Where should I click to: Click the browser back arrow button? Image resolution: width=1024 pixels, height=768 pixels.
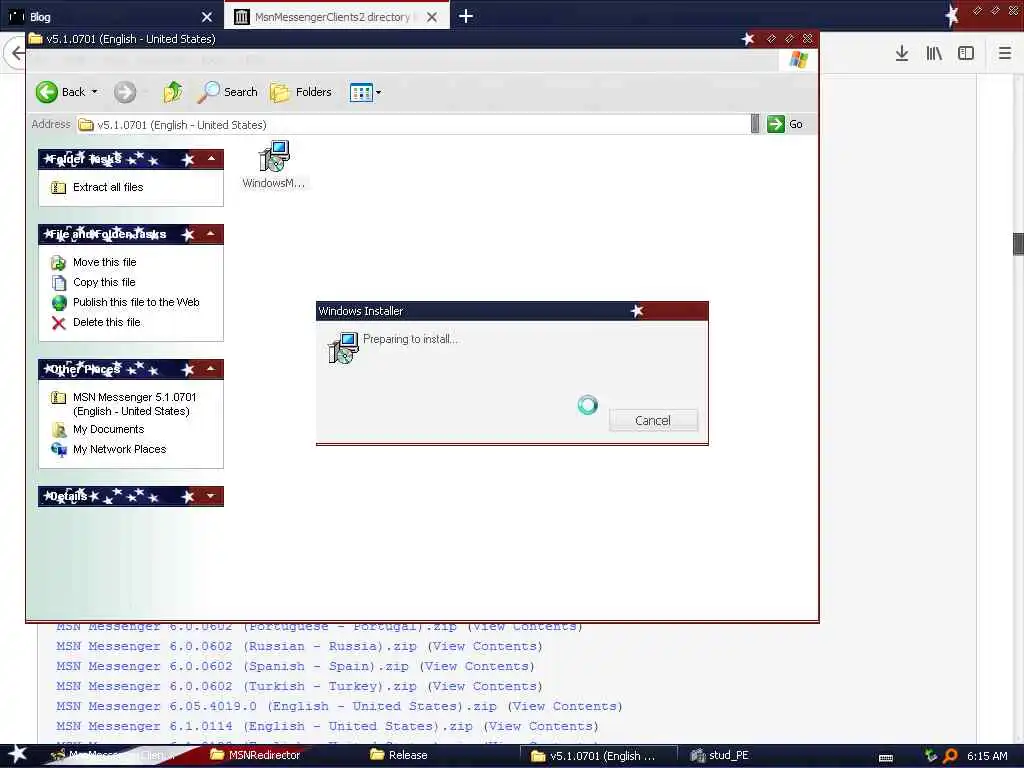point(16,54)
